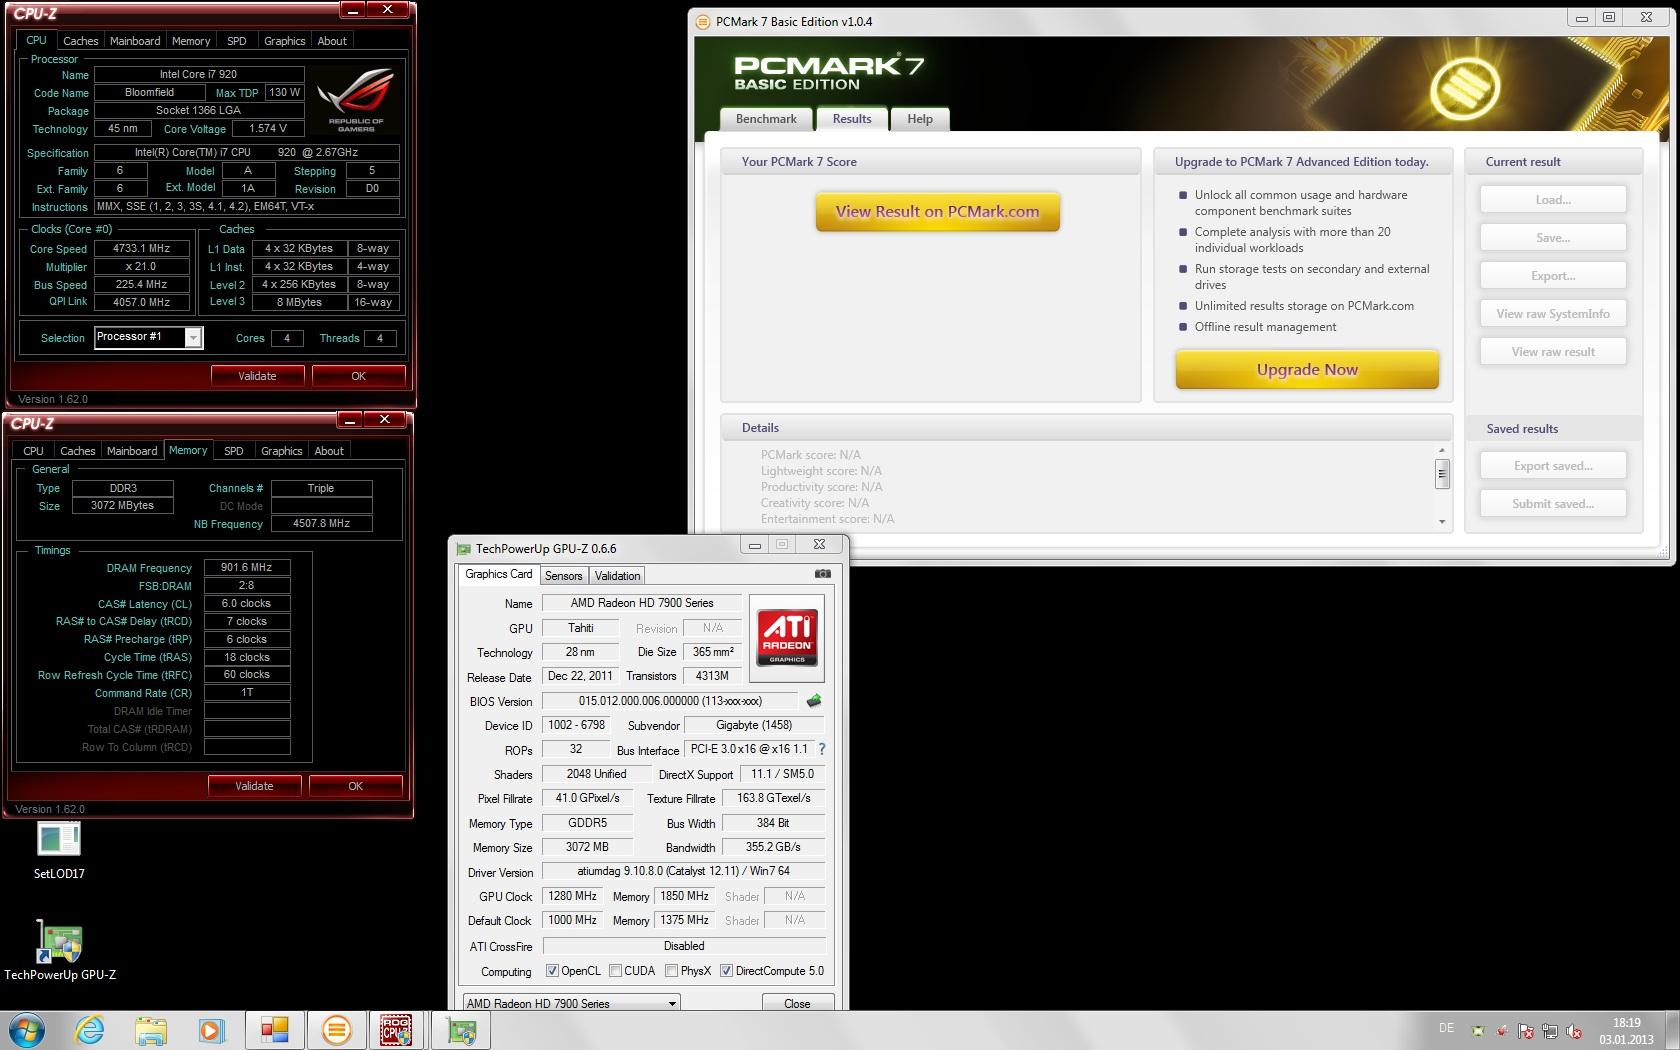
Task: Open the AMD Radeon HD 7900 Series dropdown
Action: pyautogui.click(x=572, y=1003)
